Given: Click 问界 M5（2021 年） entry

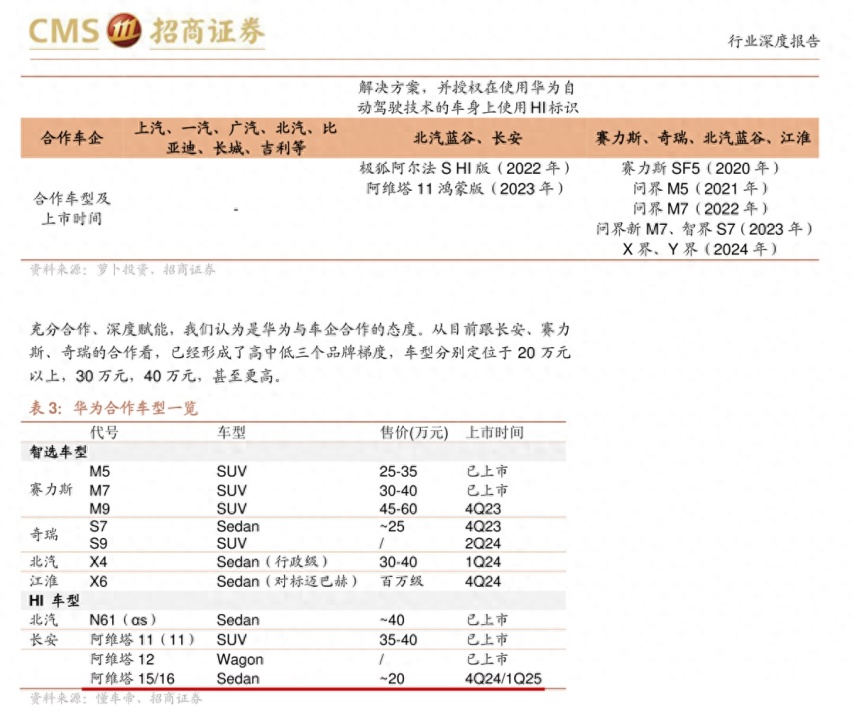Looking at the screenshot, I should tap(701, 189).
